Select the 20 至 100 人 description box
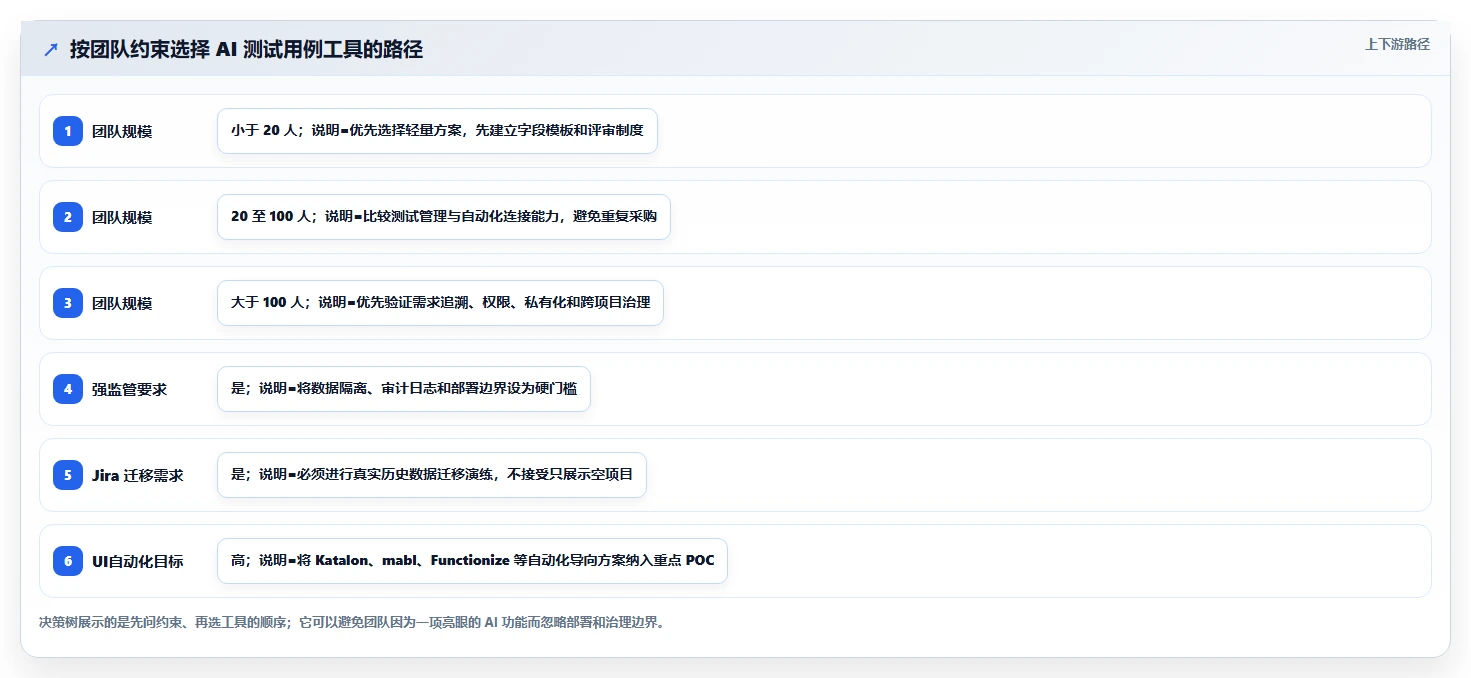1471x678 pixels. pyautogui.click(x=444, y=217)
